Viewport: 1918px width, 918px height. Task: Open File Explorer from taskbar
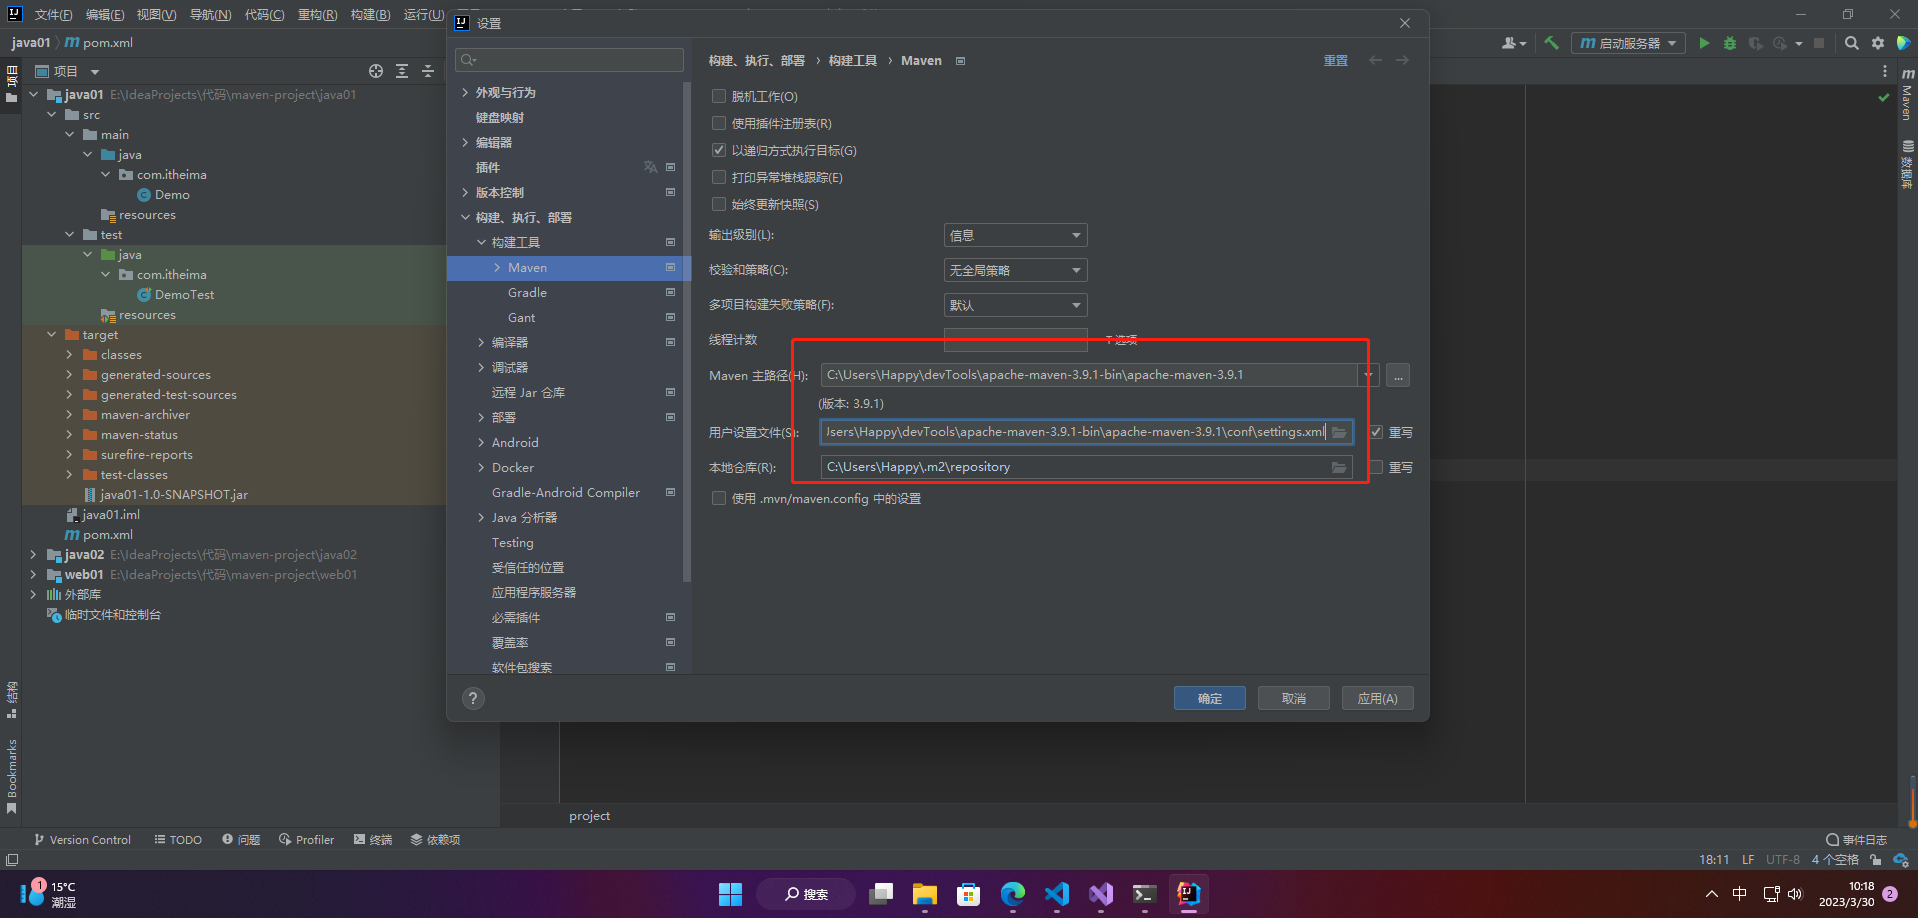[925, 893]
